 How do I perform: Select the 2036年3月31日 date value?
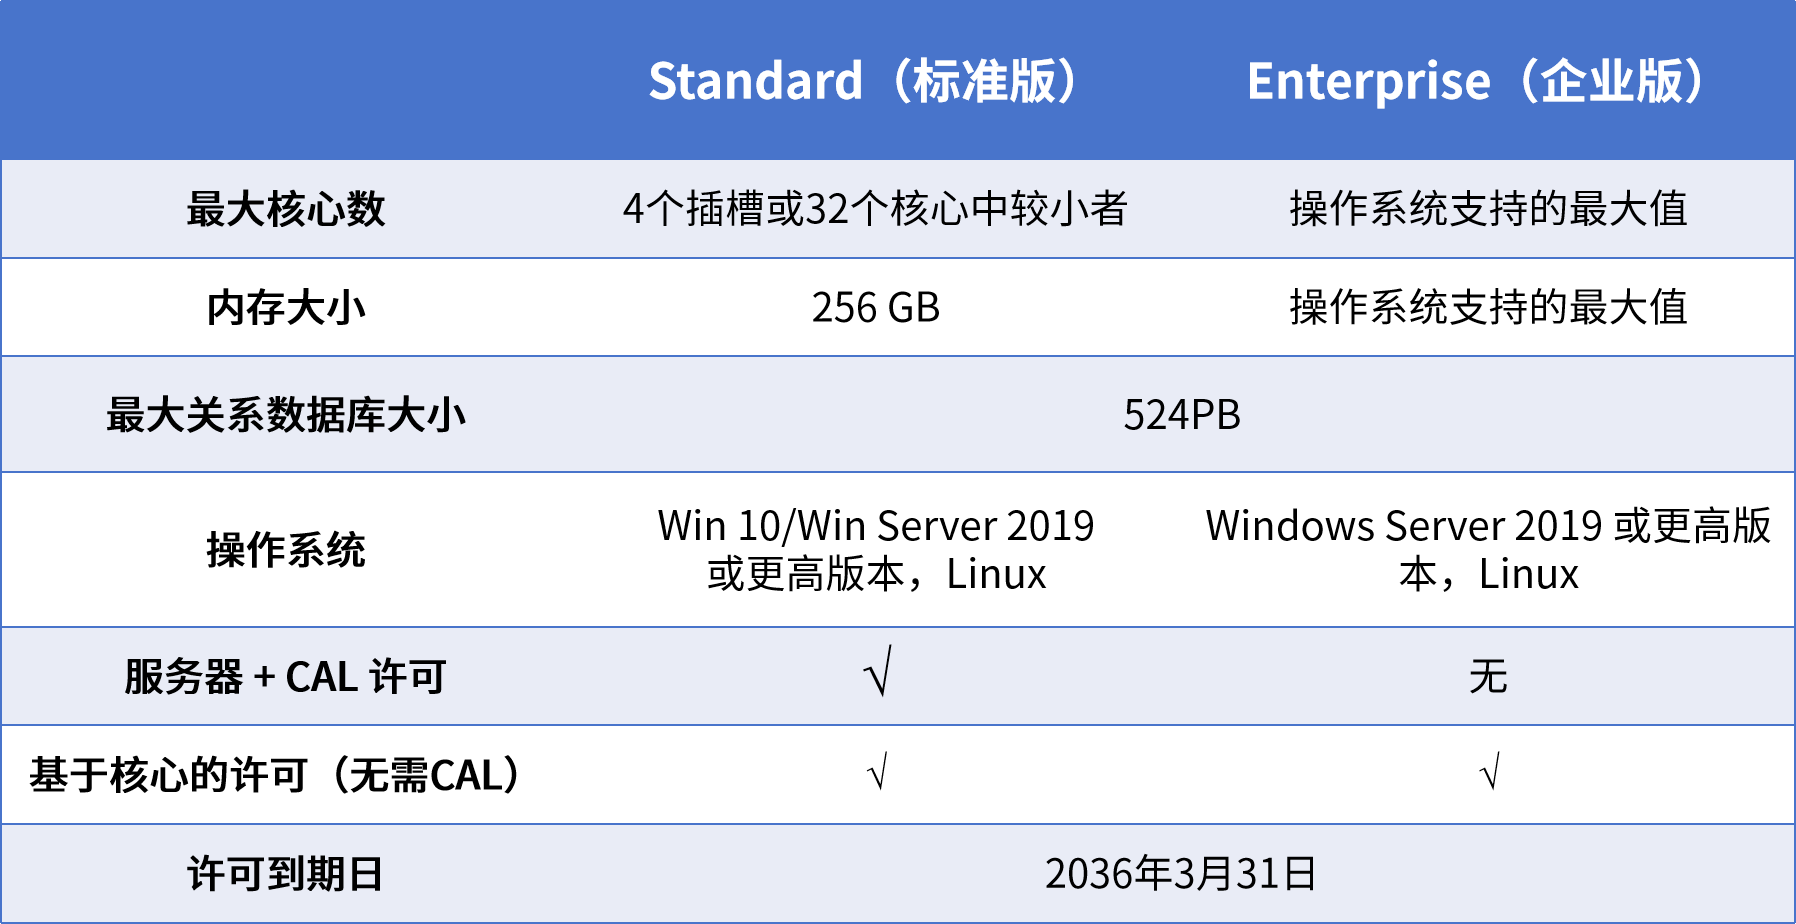[1181, 874]
